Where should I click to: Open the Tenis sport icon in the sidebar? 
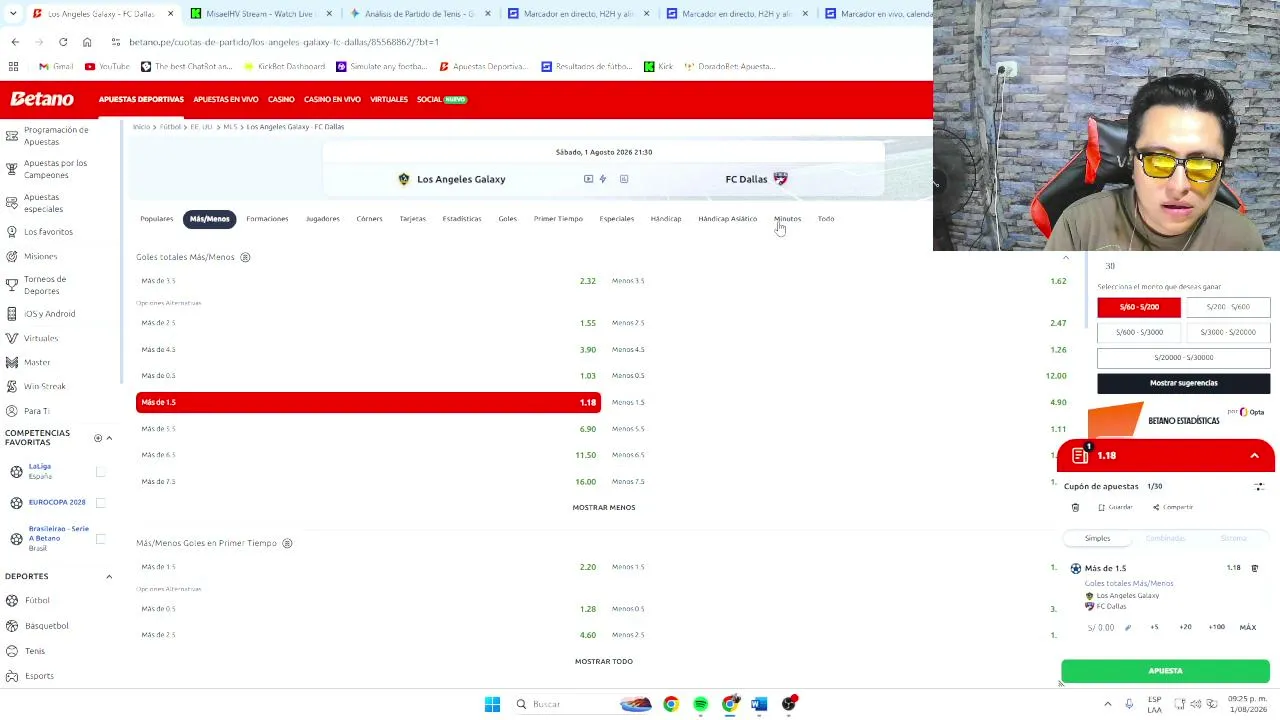click(12, 651)
